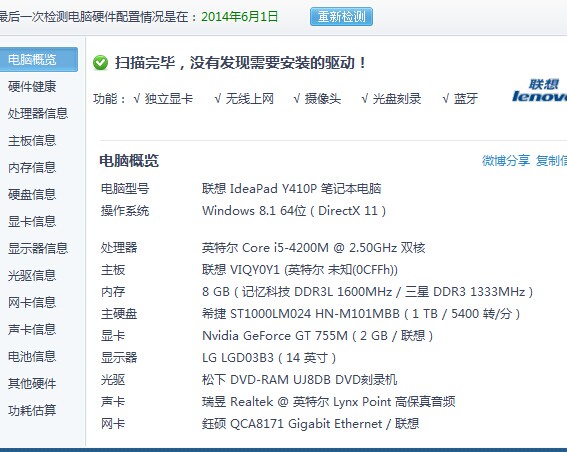Screen dimensions: 567x452
Task: Open 主板信息 sidebar section
Action: pos(32,140)
